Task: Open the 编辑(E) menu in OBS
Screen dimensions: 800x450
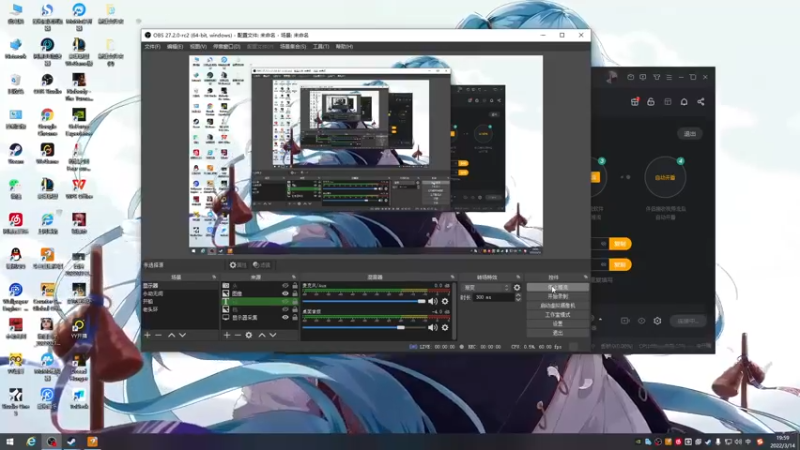Action: click(x=174, y=46)
